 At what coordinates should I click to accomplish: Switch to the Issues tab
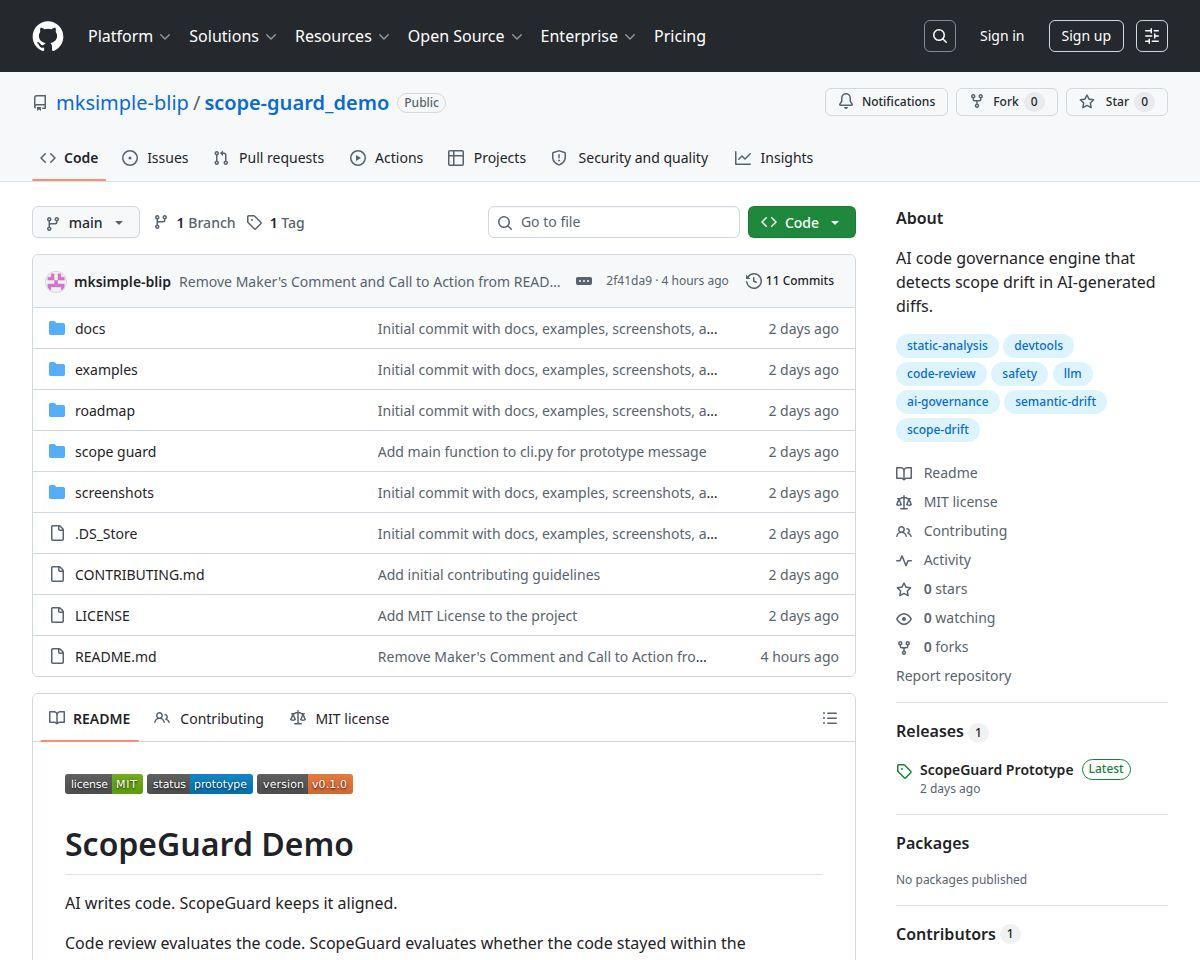click(x=155, y=158)
